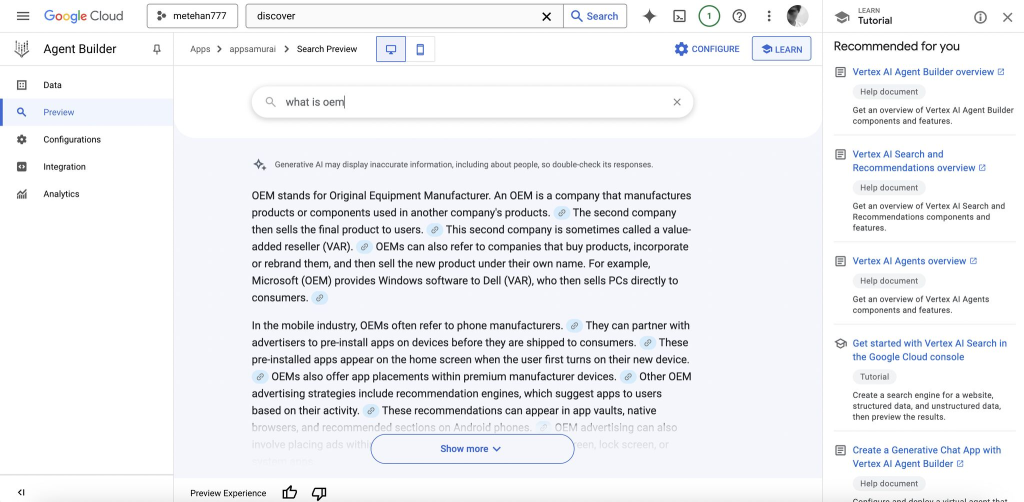Switch to mobile preview mode
The height and width of the screenshot is (502, 1024).
[420, 49]
